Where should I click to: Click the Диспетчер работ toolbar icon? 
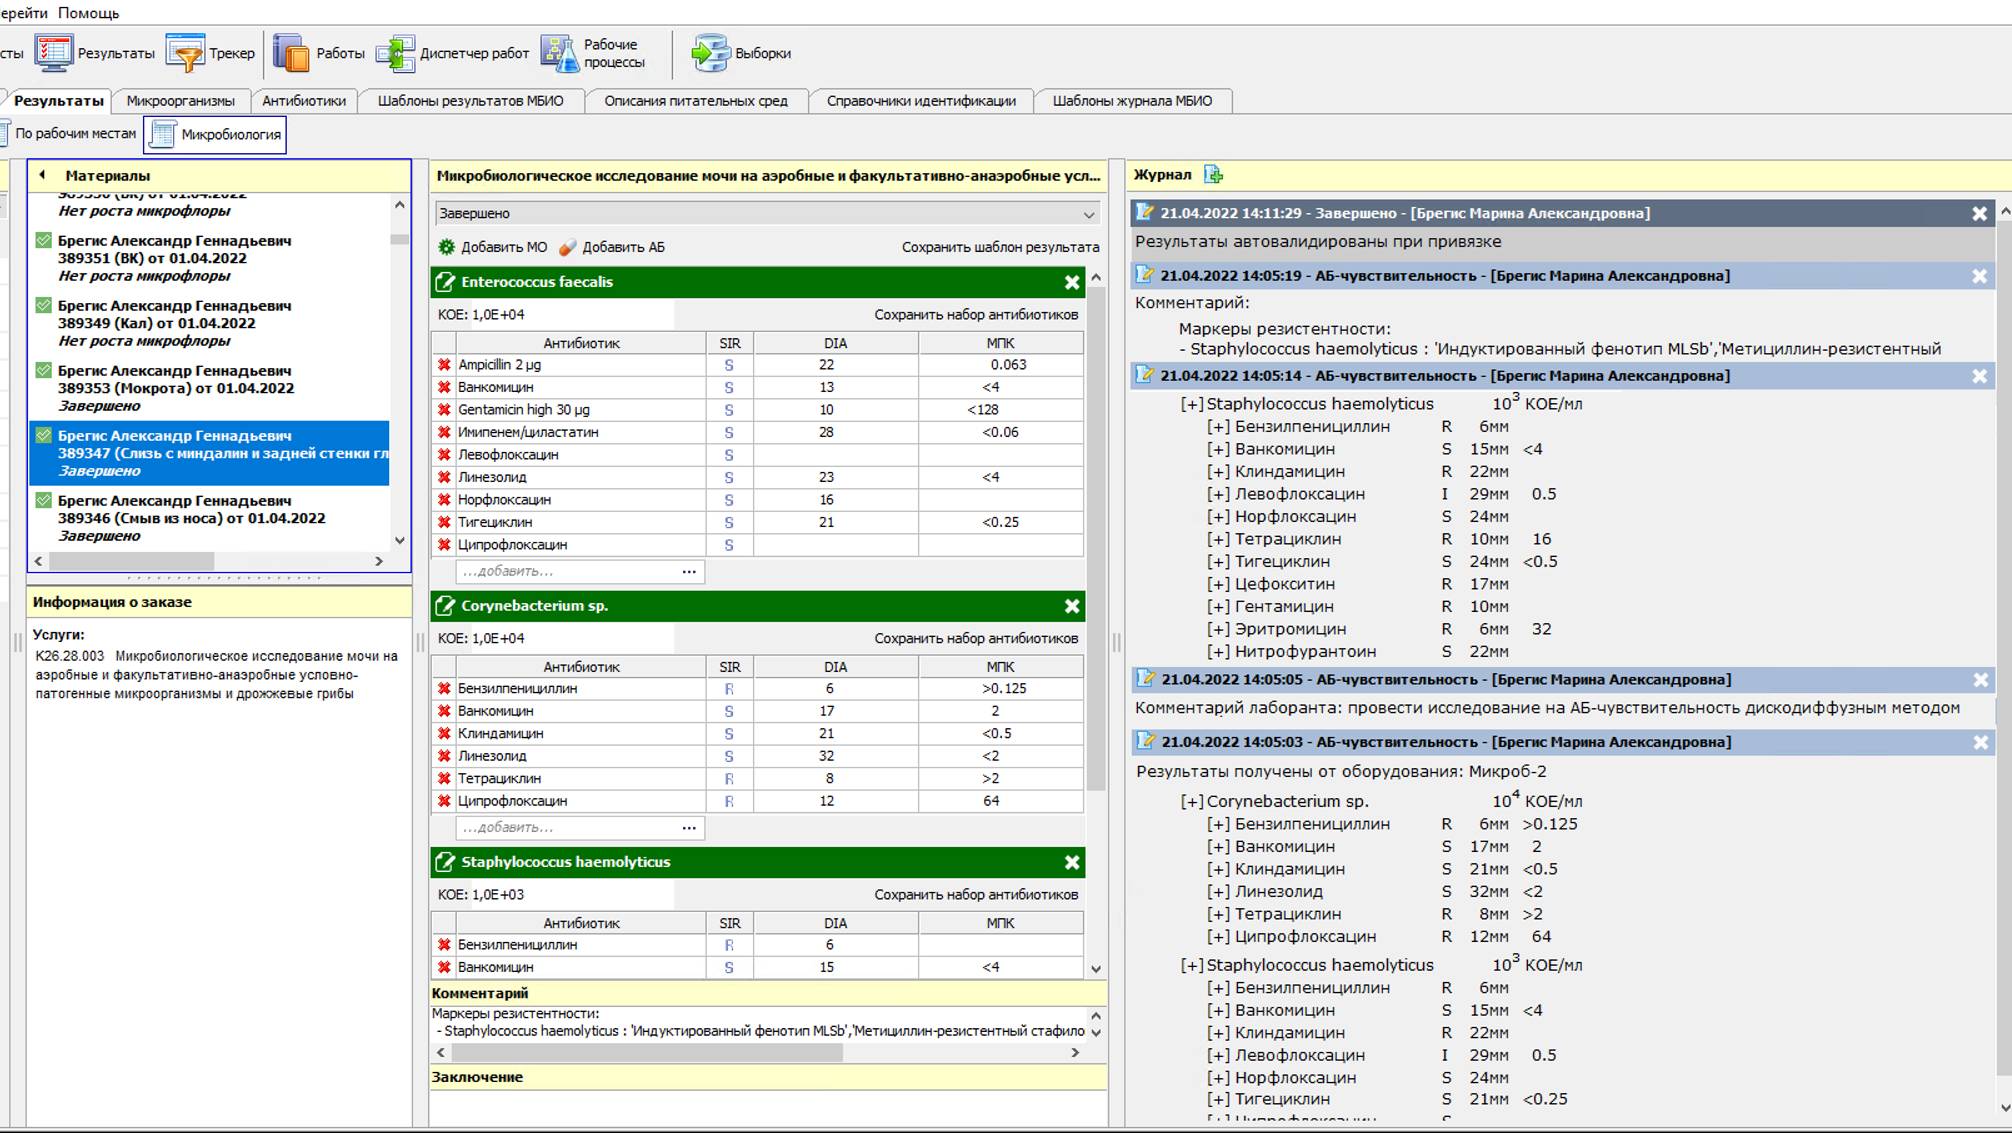point(395,53)
